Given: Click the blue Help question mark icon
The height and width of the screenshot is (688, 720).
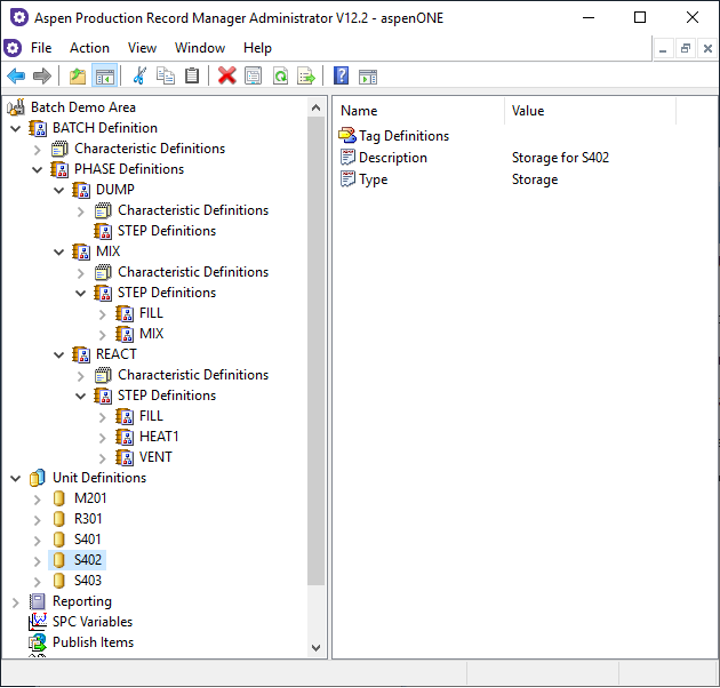Looking at the screenshot, I should (341, 76).
